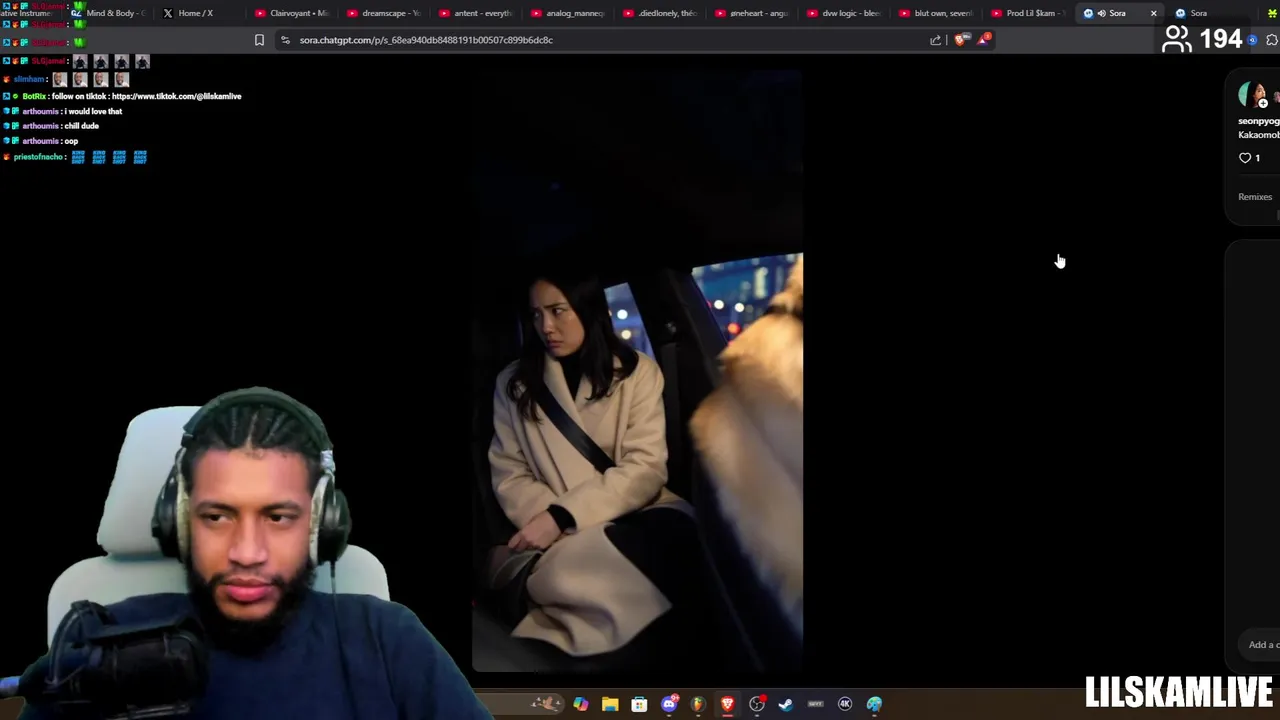
Task: Open Brave browser from the taskbar
Action: 727,704
